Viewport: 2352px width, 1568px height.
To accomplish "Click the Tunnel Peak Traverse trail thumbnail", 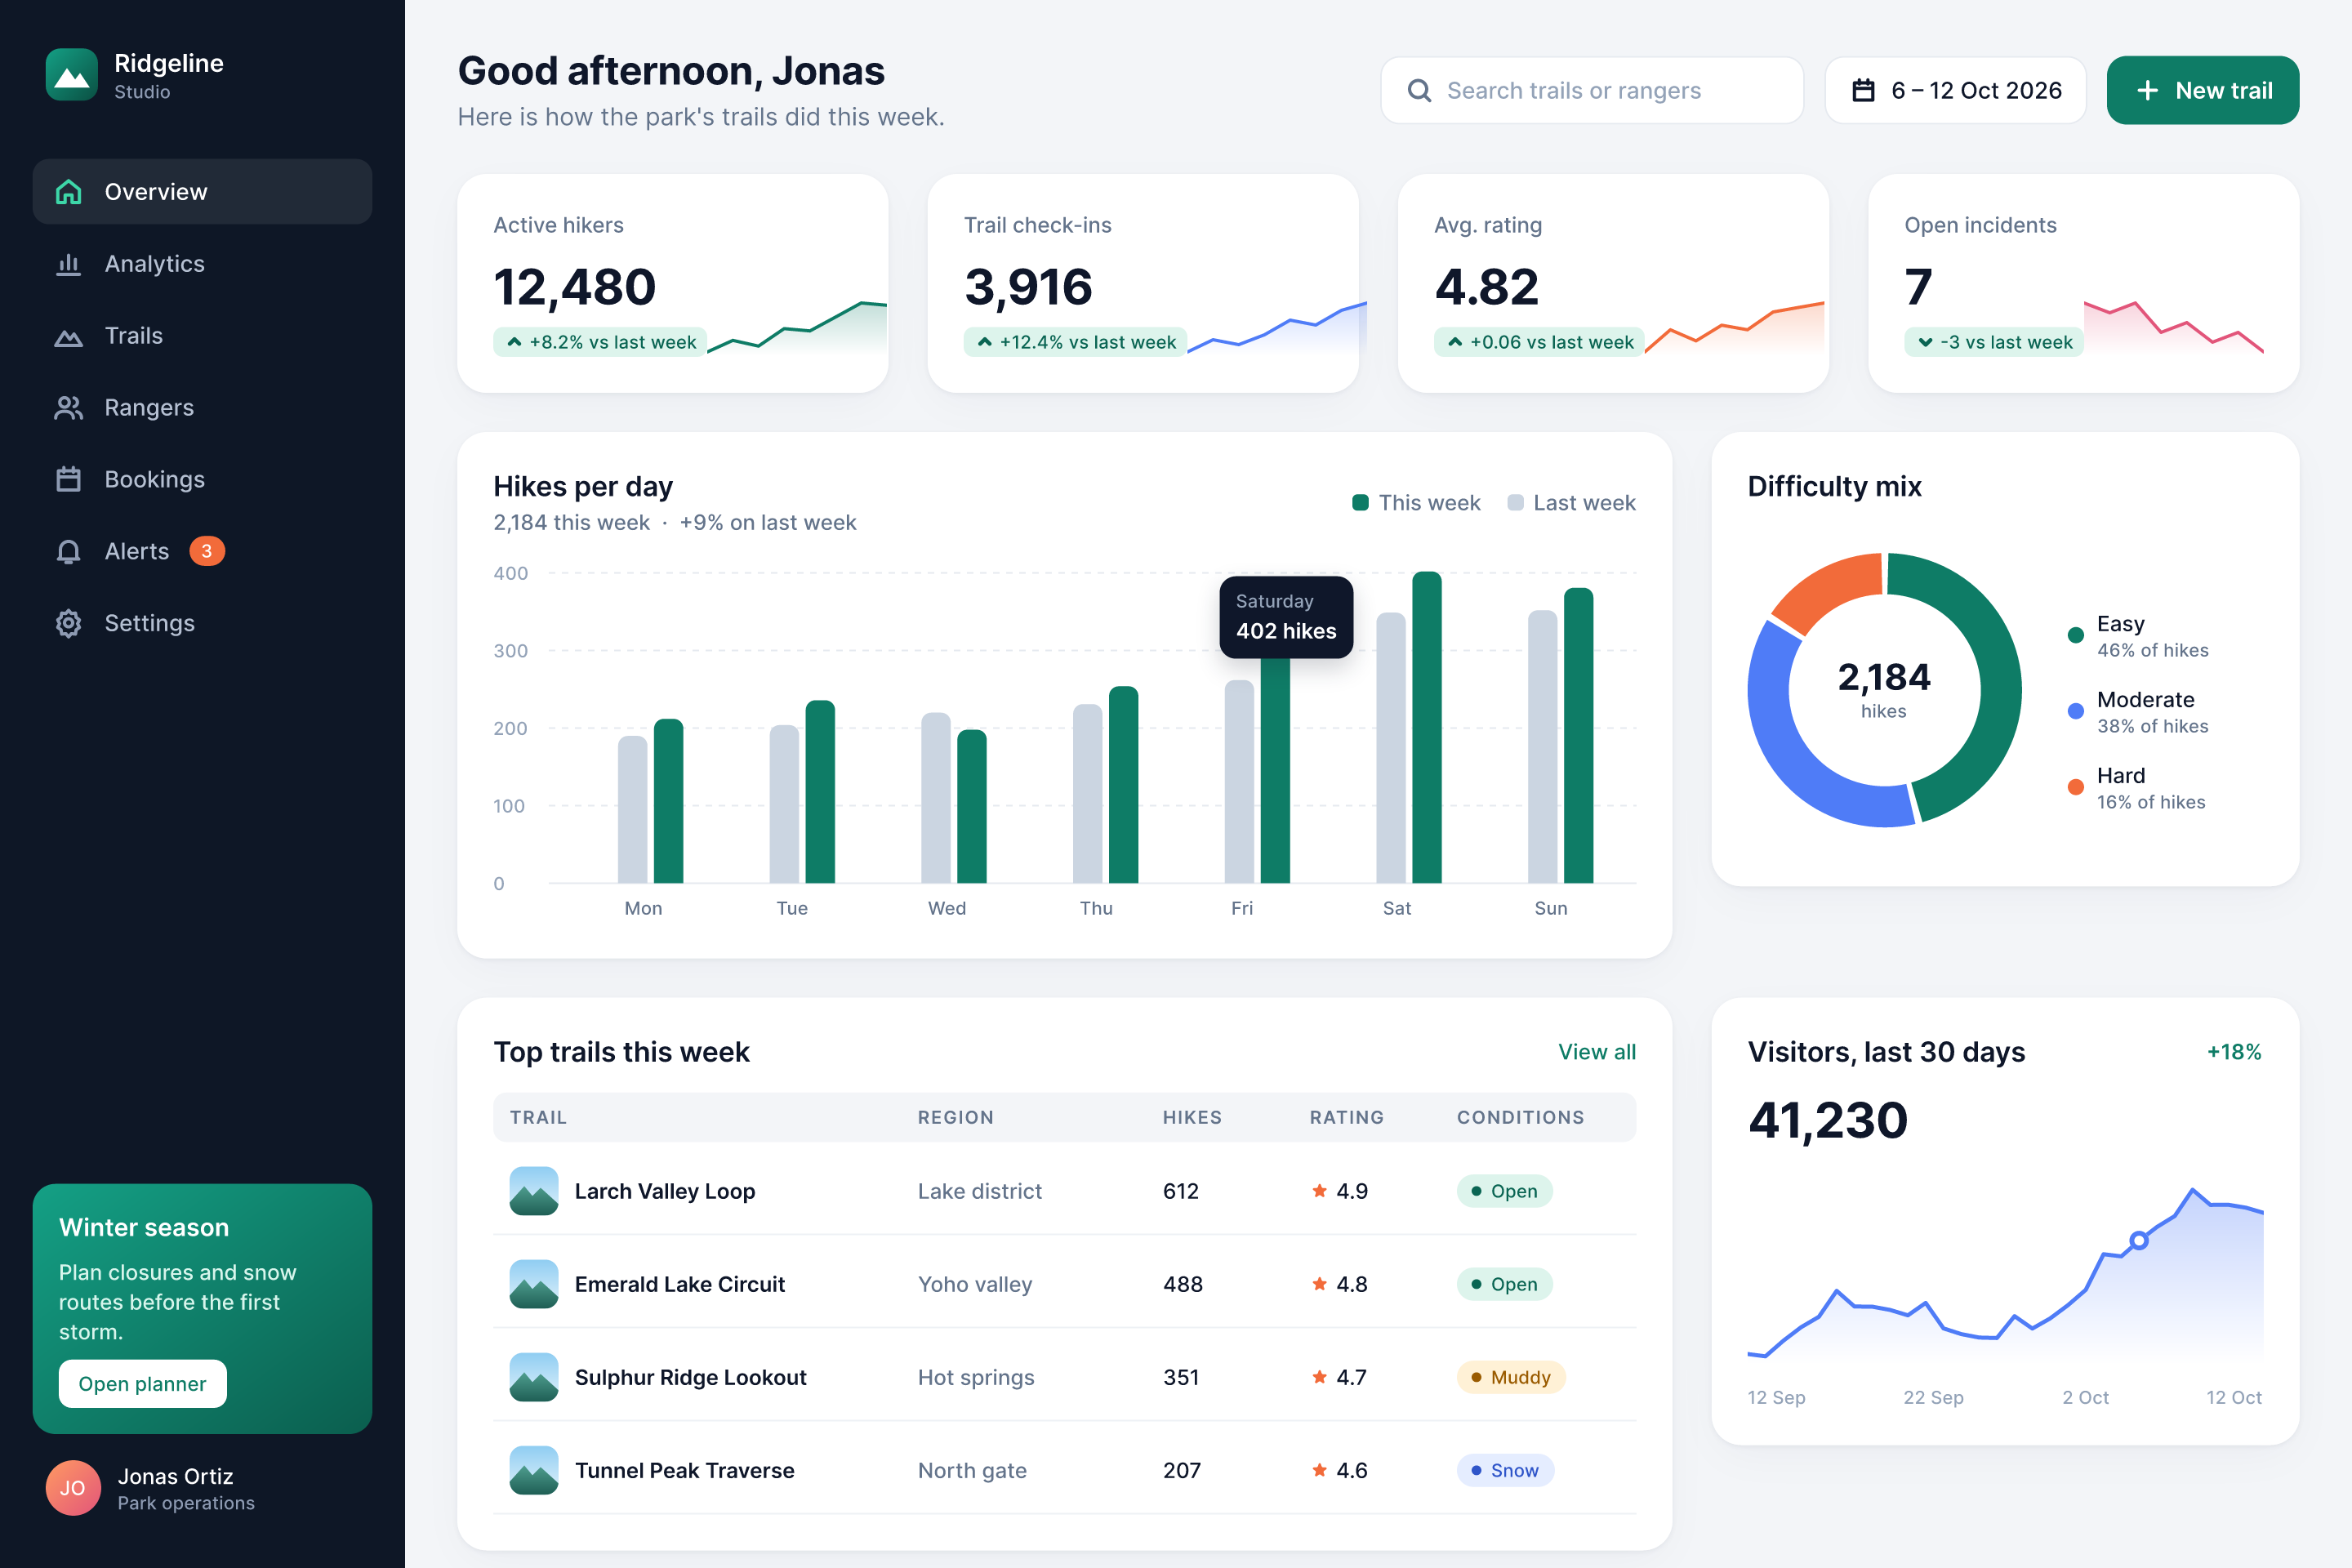I will click(534, 1470).
